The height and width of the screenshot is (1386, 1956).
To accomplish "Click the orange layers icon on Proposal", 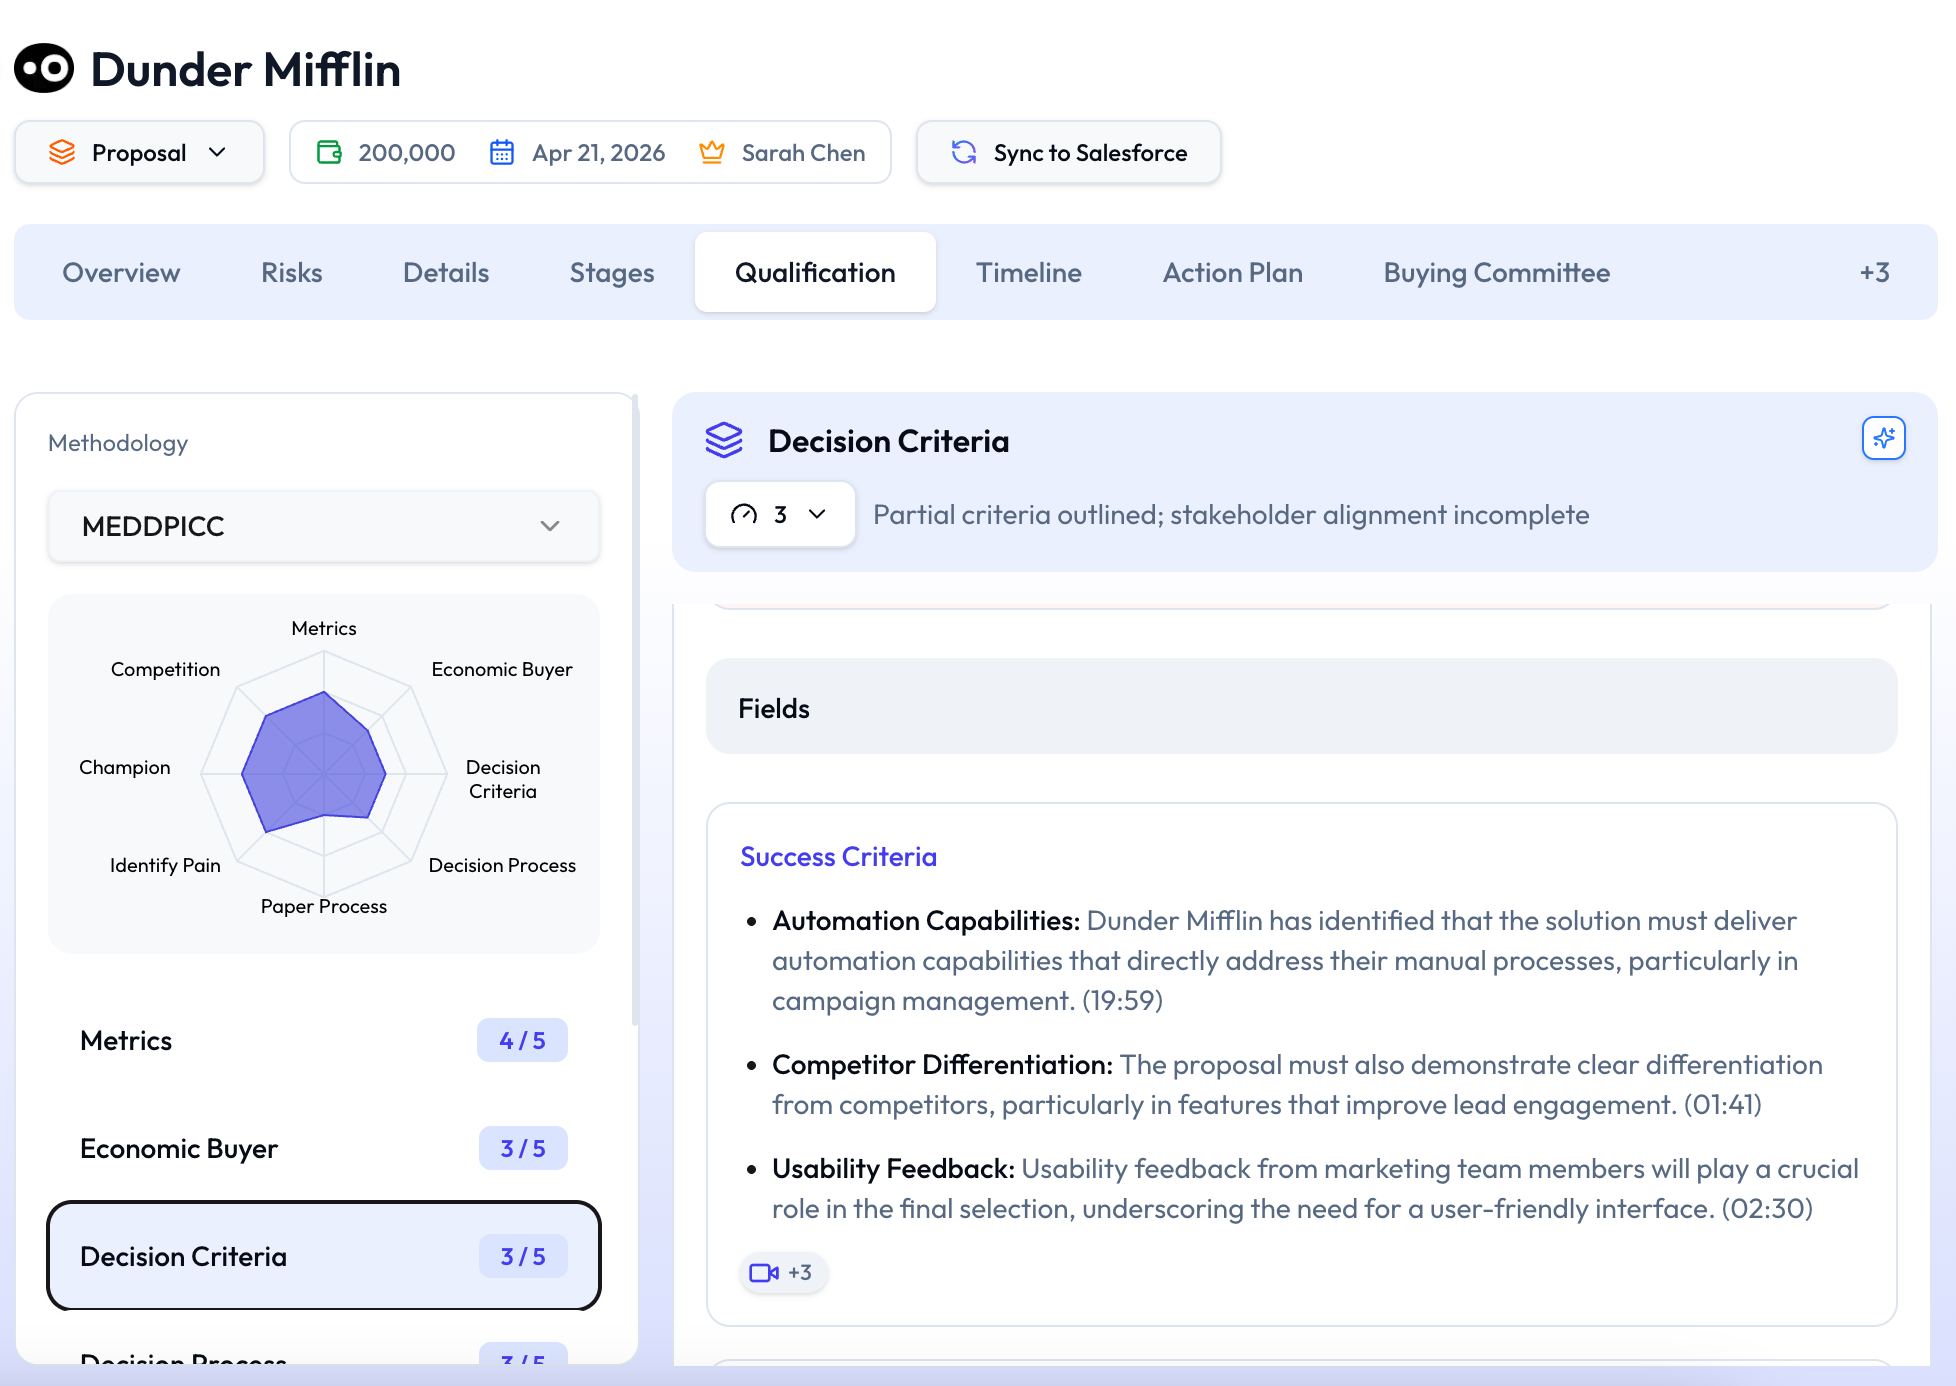I will (x=62, y=152).
